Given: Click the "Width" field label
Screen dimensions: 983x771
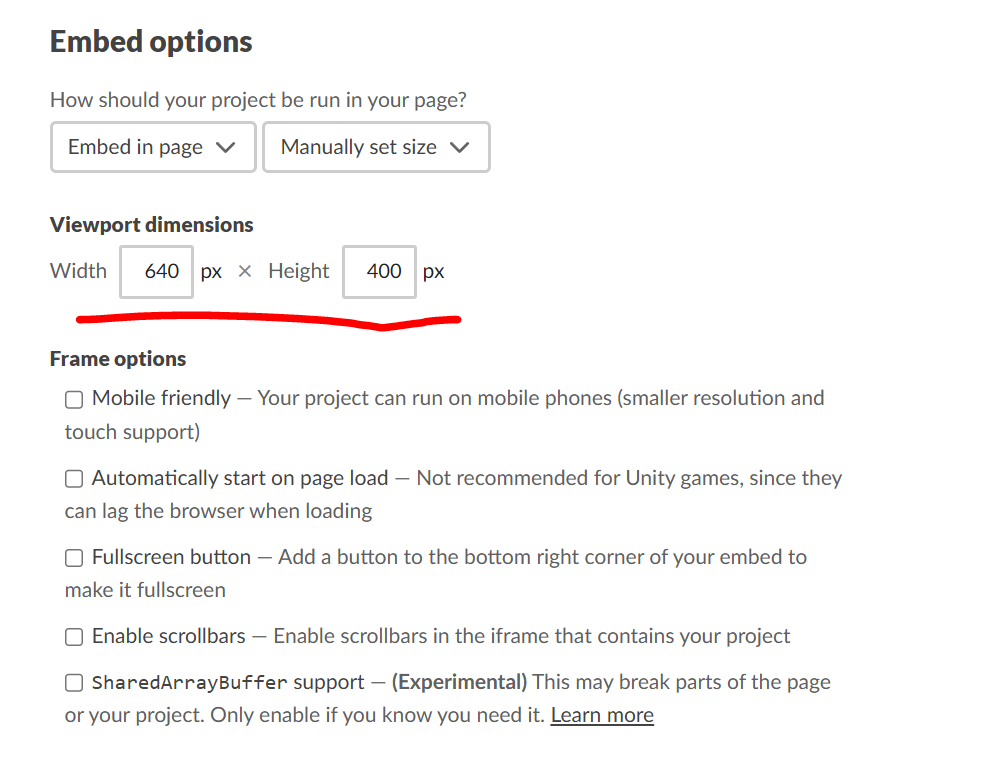Looking at the screenshot, I should (78, 271).
